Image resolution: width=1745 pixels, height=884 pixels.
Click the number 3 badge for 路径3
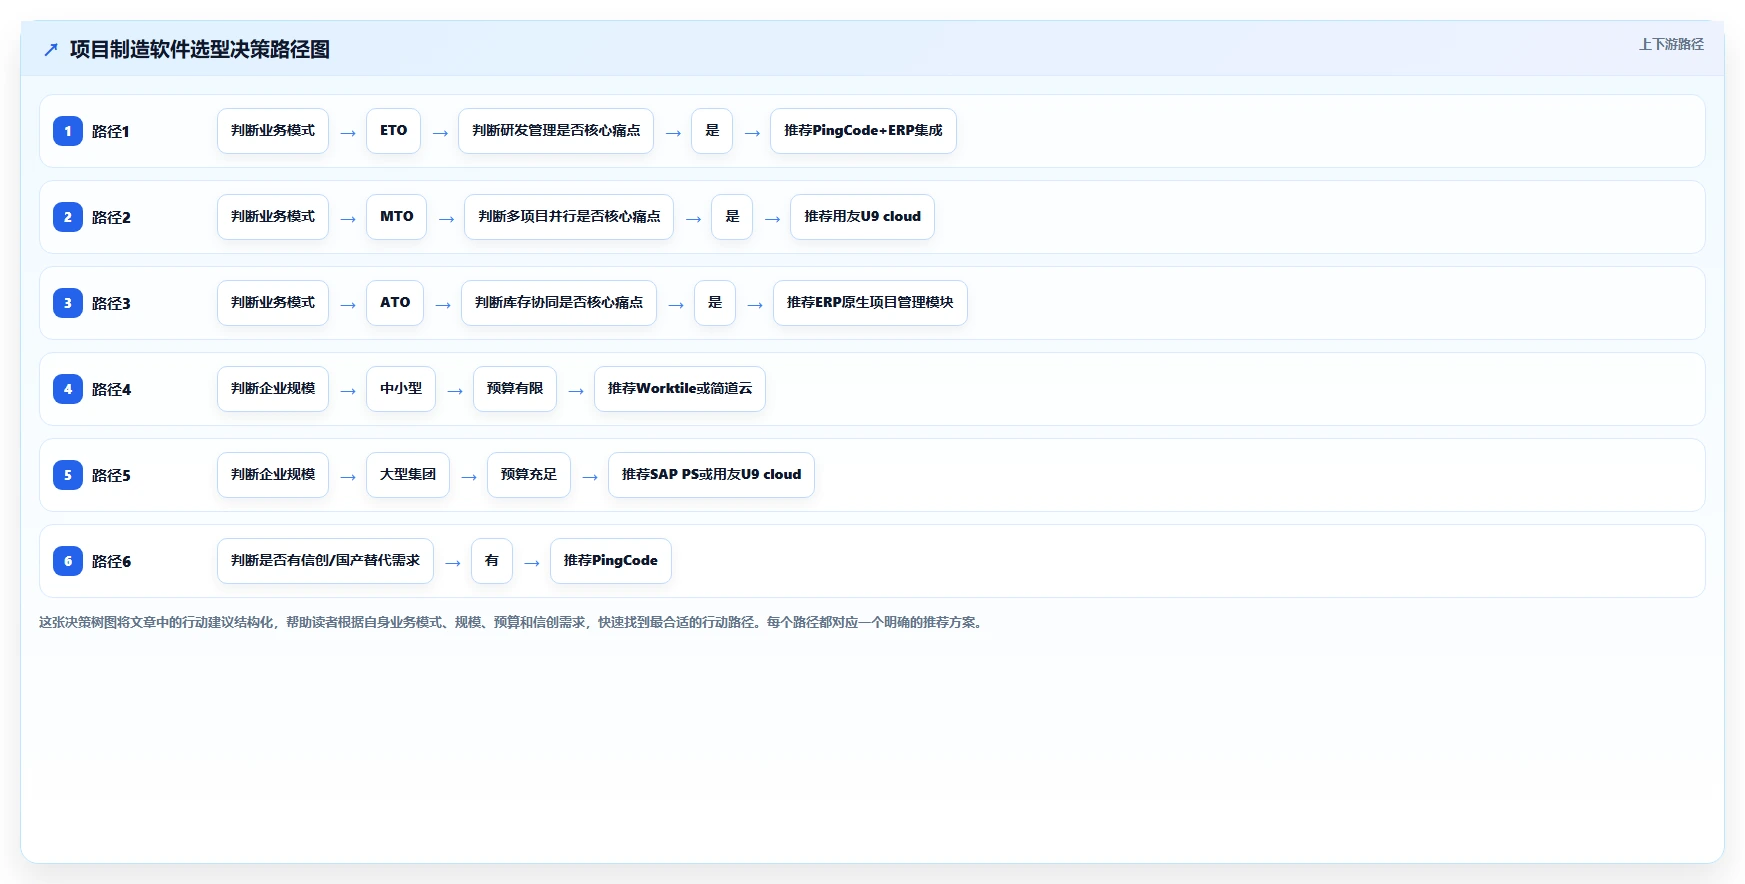pyautogui.click(x=68, y=303)
